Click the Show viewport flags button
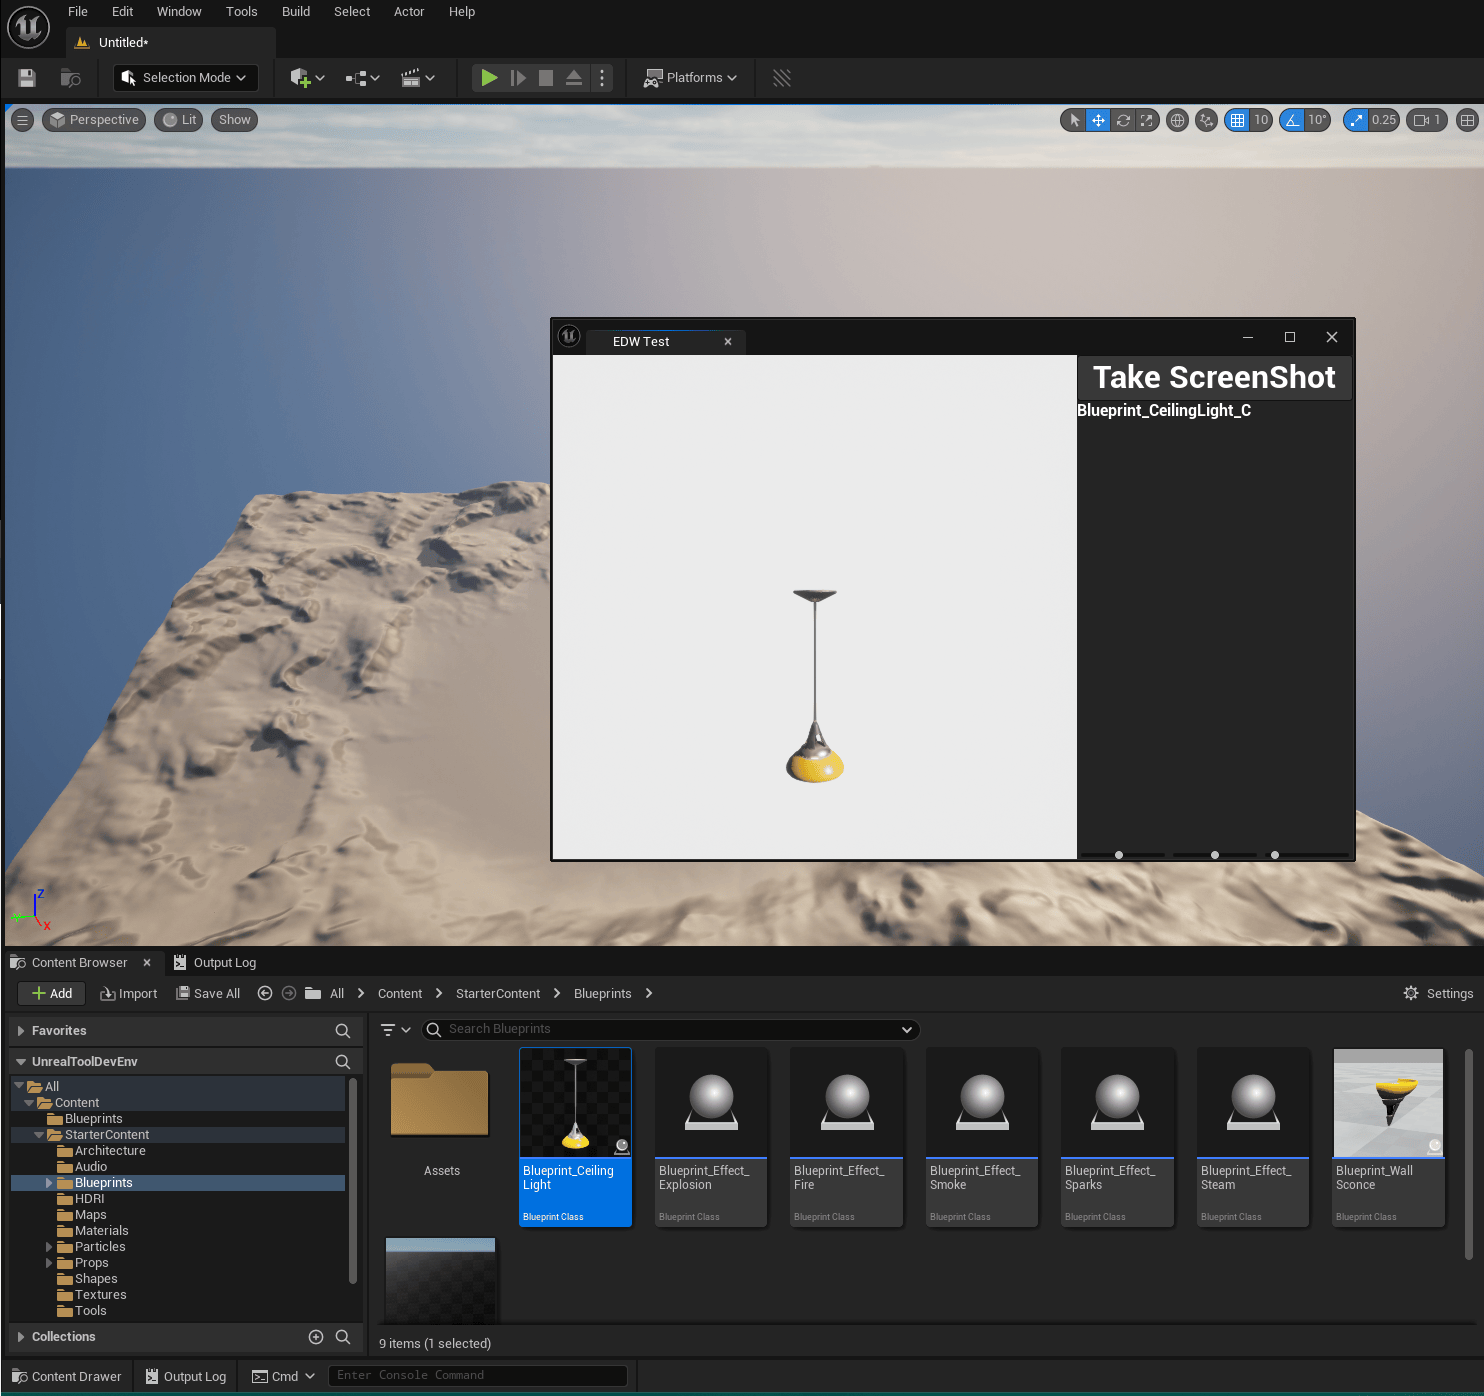The height and width of the screenshot is (1396, 1484). [235, 120]
